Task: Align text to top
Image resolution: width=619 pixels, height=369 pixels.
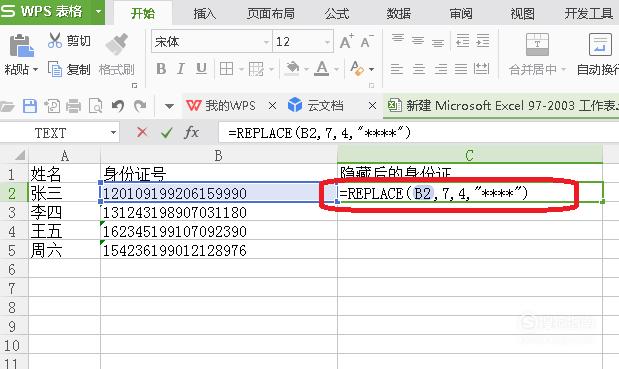Action: tap(398, 39)
